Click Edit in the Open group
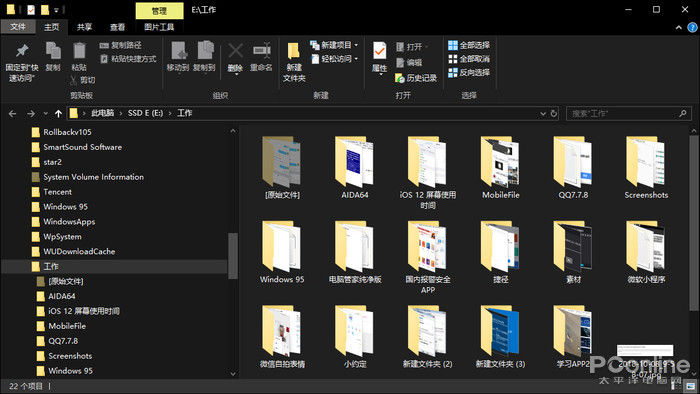Viewport: 700px width, 394px height. coord(409,62)
